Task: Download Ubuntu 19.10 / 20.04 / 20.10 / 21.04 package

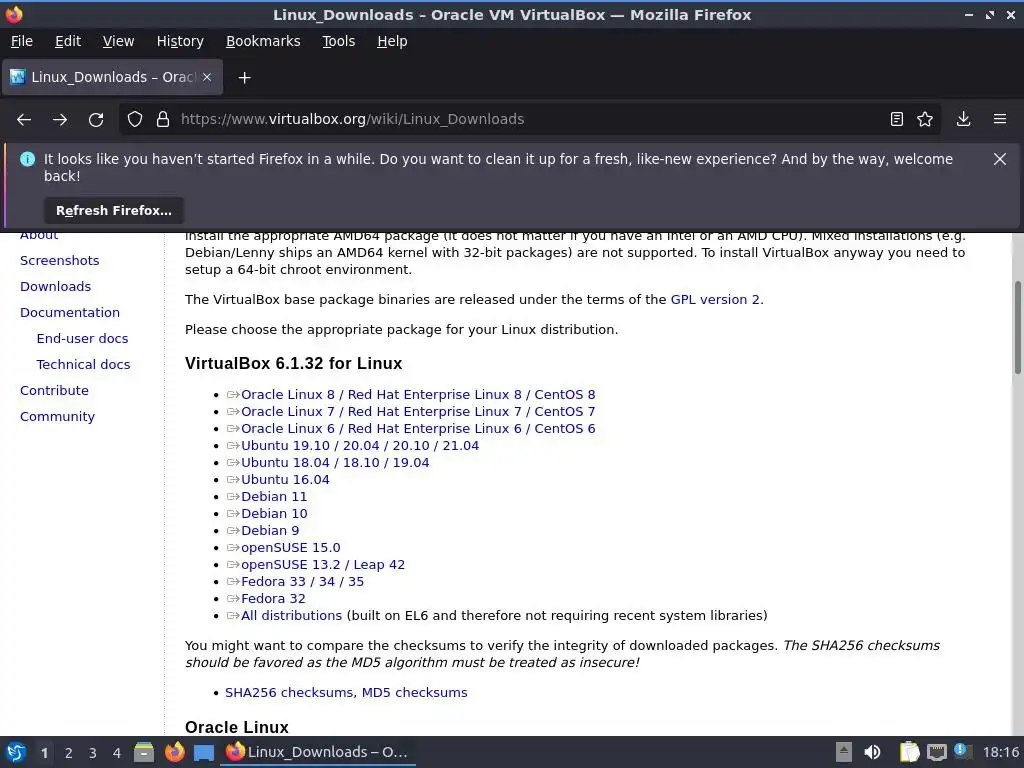Action: tap(360, 445)
